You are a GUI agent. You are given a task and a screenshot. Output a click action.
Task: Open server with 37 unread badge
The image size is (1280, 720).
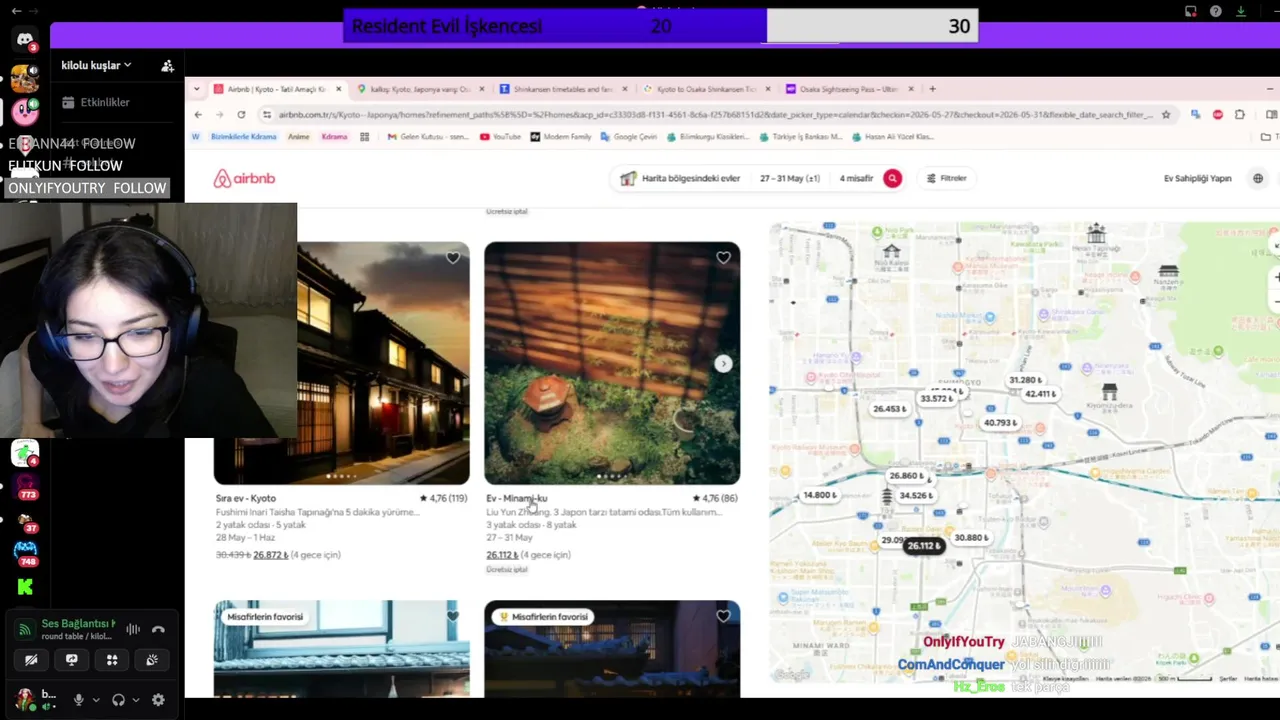pyautogui.click(x=25, y=520)
